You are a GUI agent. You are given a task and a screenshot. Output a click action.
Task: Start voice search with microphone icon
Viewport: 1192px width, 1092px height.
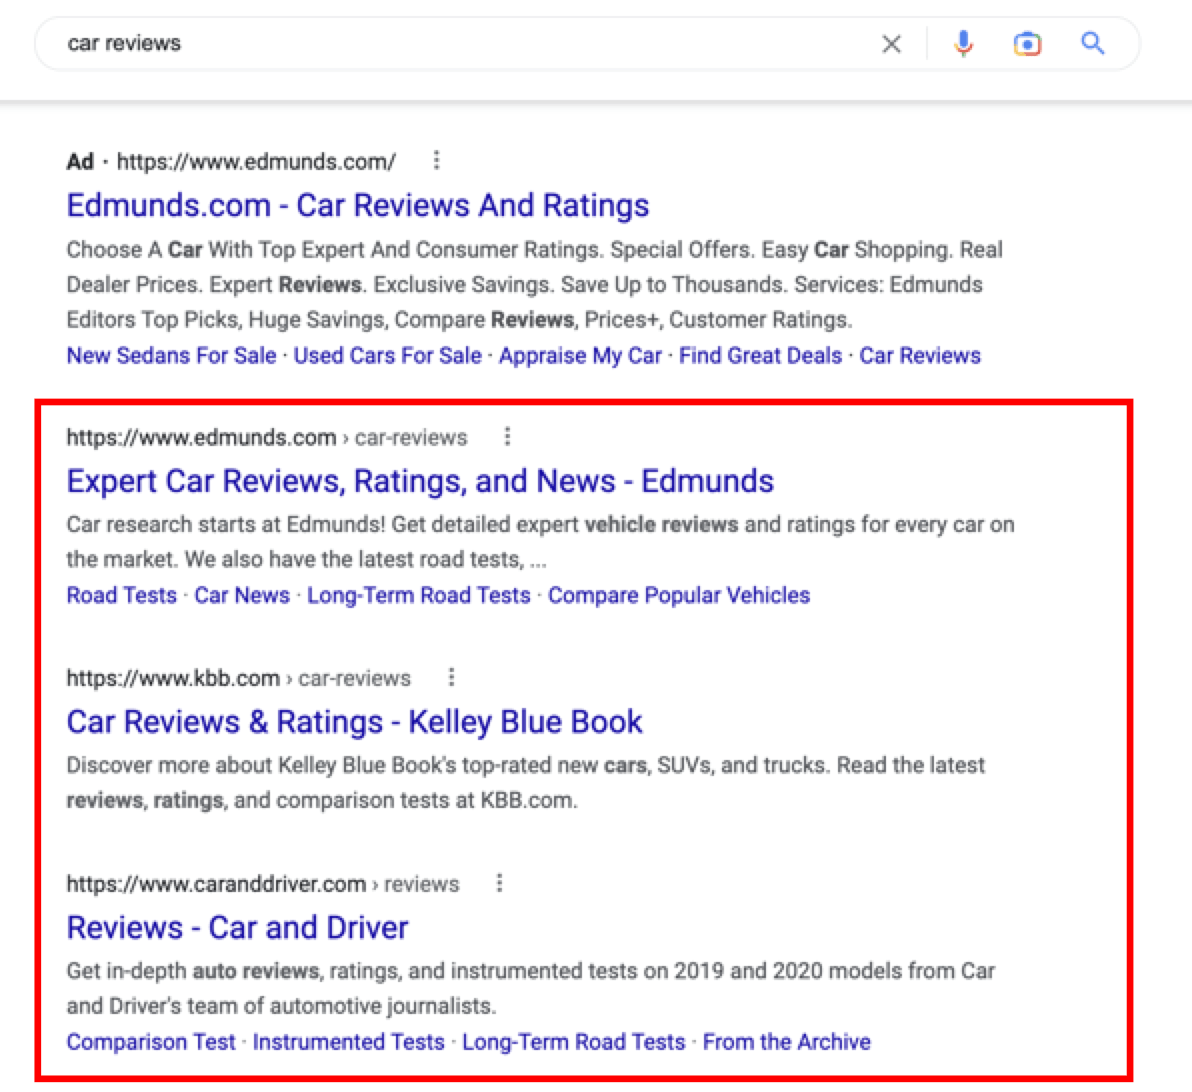click(963, 44)
